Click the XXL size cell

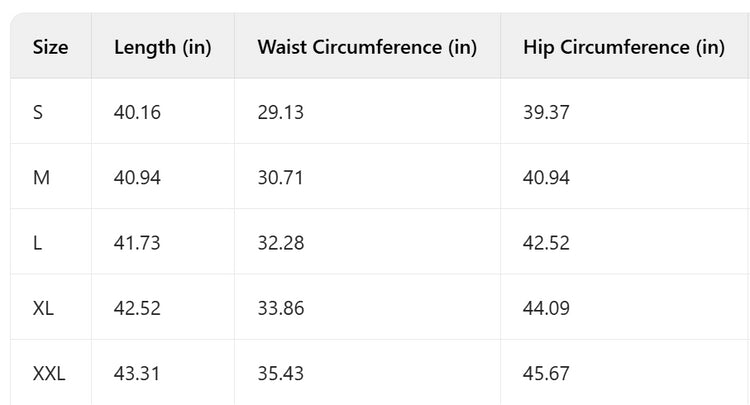click(51, 373)
